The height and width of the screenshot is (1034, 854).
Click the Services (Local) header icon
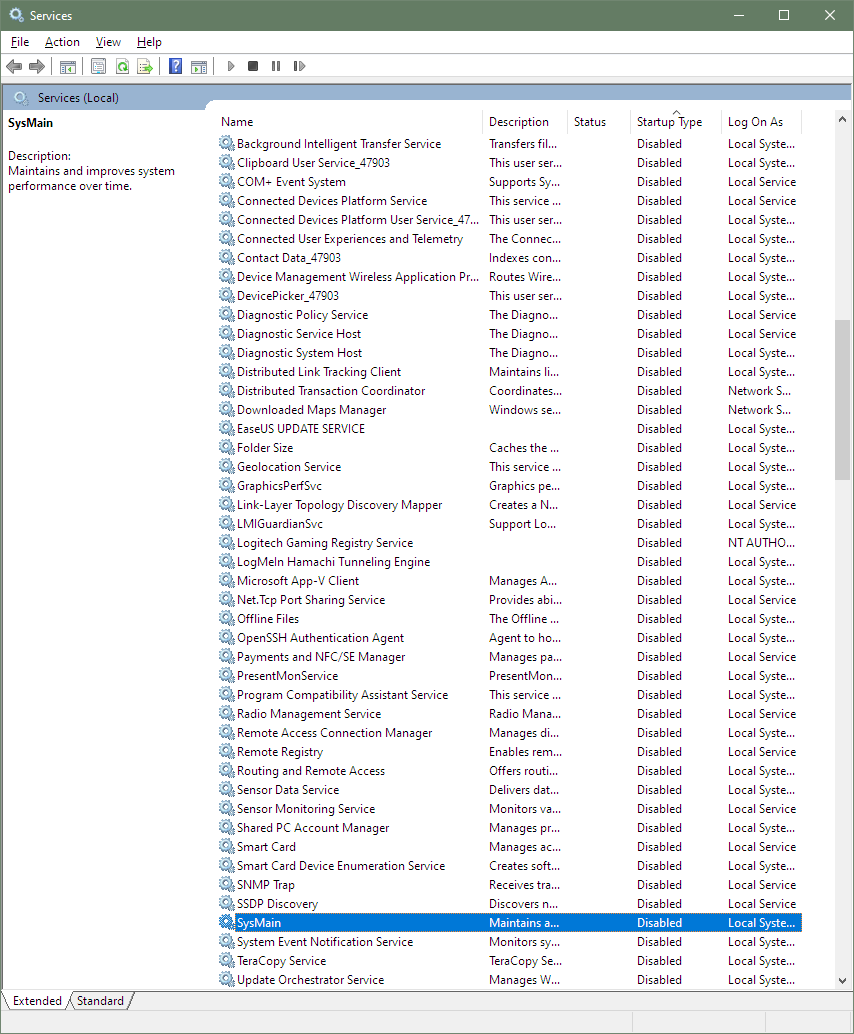coord(21,98)
